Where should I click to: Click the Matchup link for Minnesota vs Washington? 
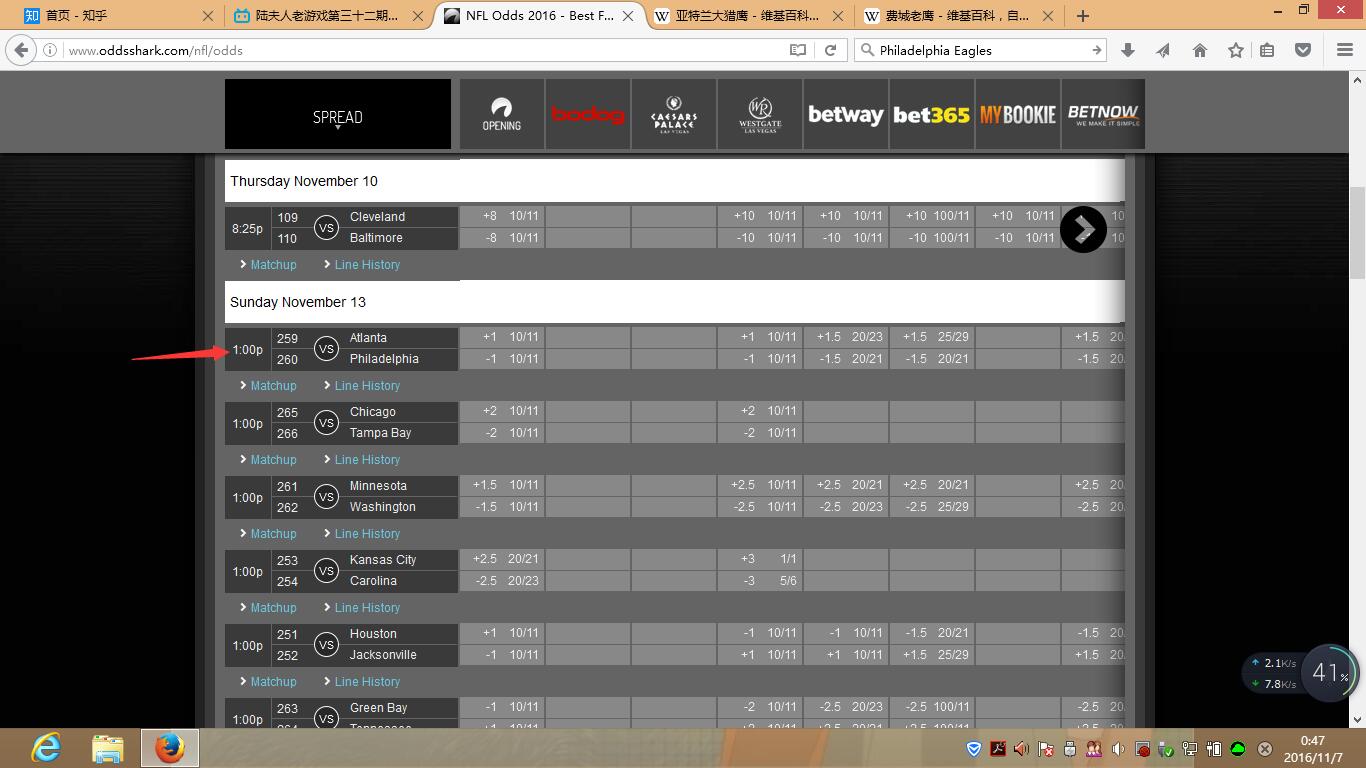pyautogui.click(x=273, y=534)
